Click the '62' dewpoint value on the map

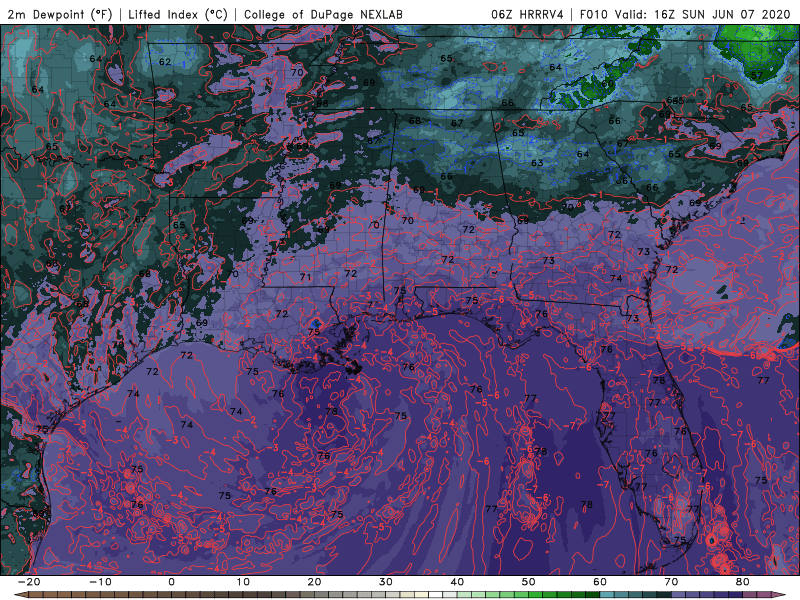point(165,62)
